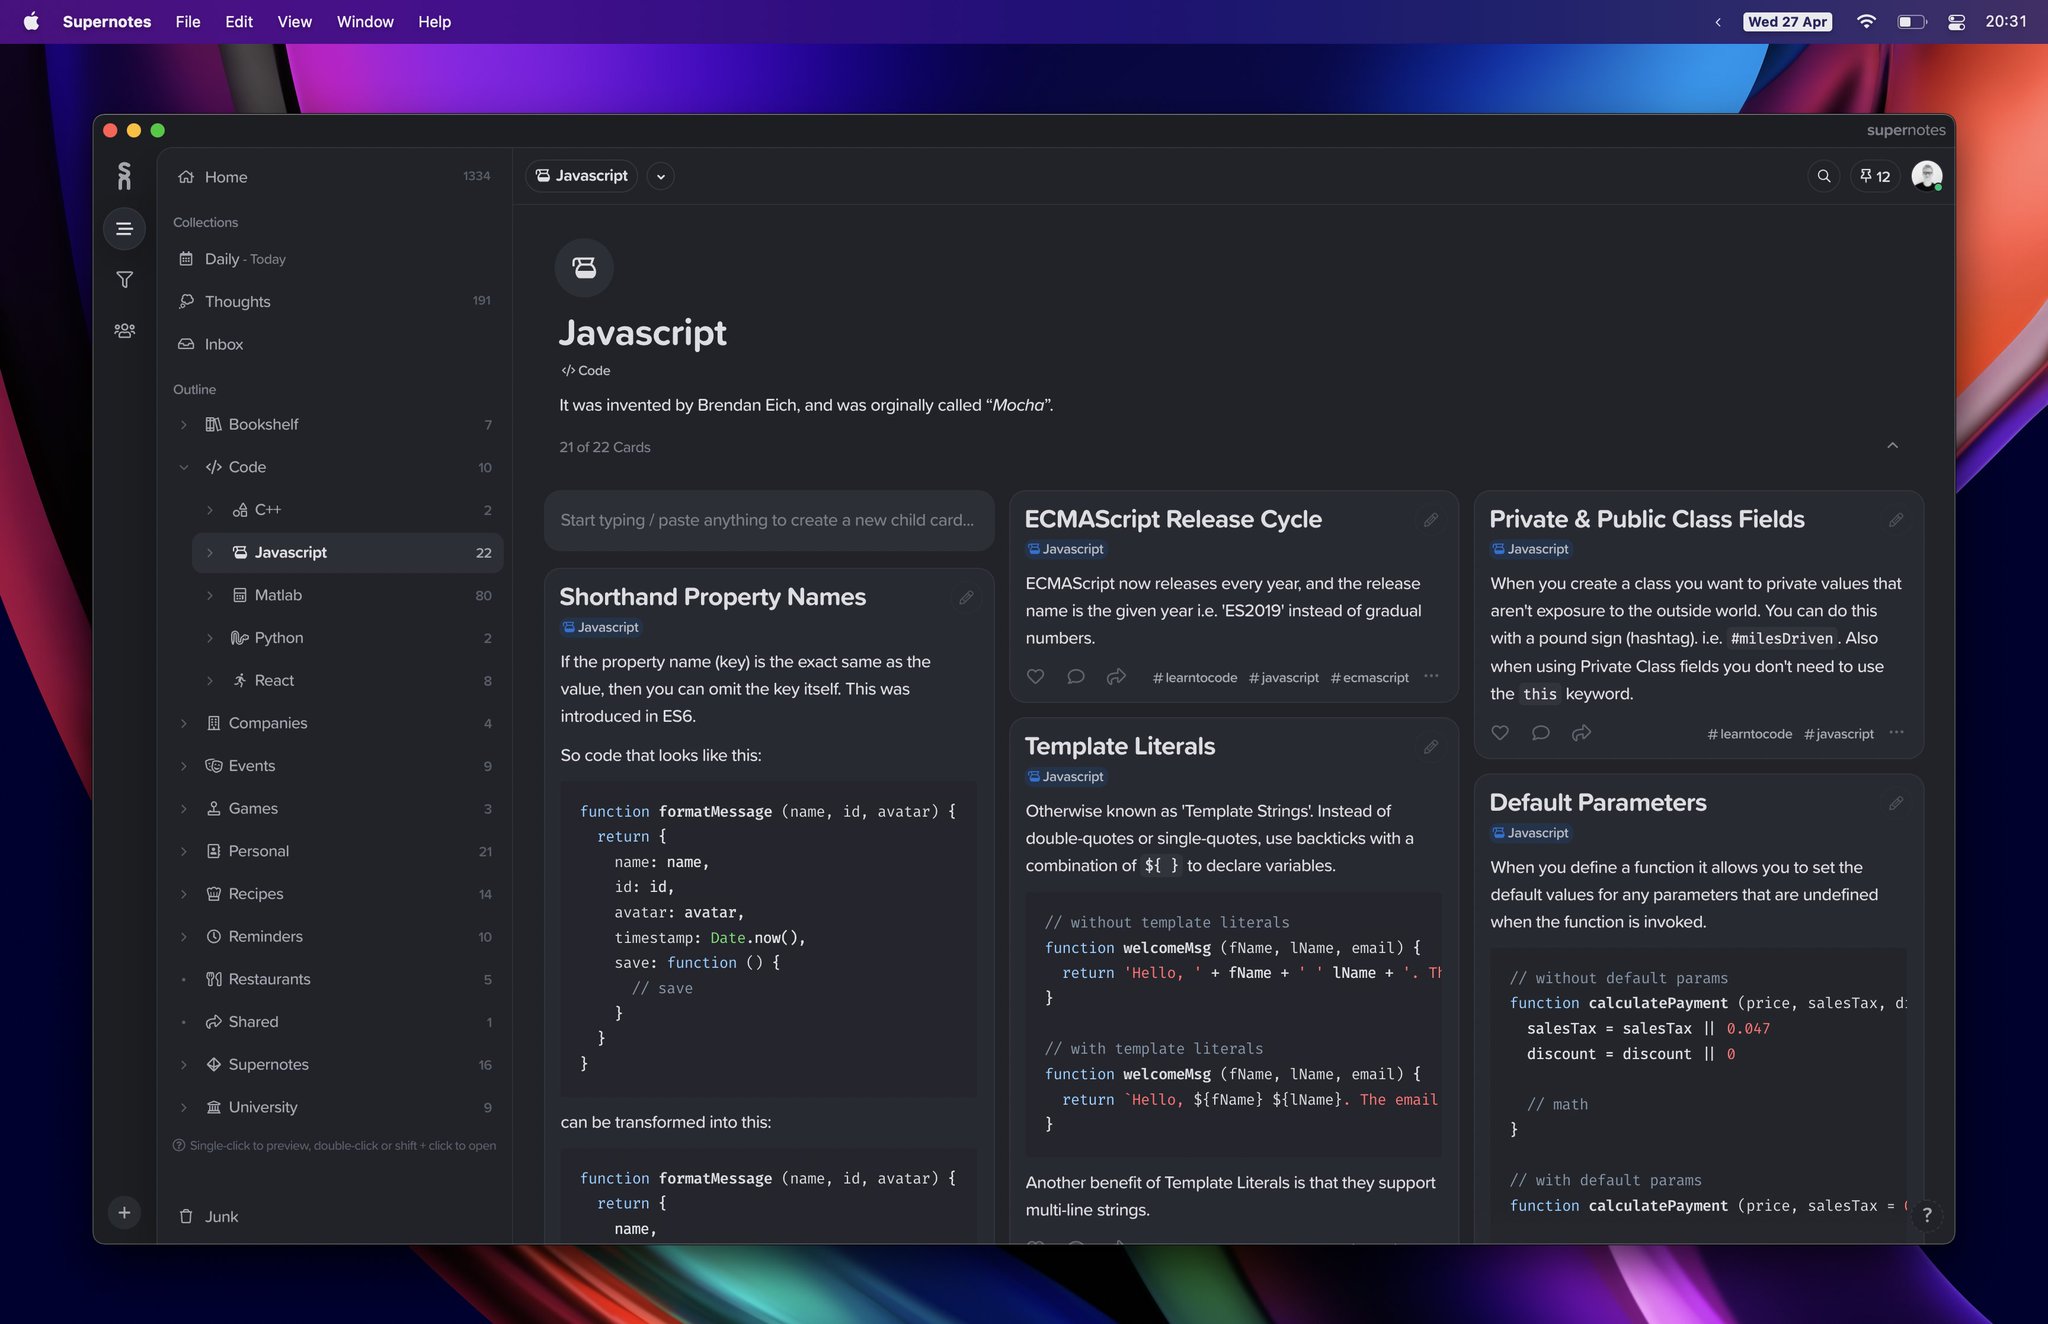Screen dimensions: 2048x1324
Task: Collapse the Code outline group
Action: (x=184, y=467)
